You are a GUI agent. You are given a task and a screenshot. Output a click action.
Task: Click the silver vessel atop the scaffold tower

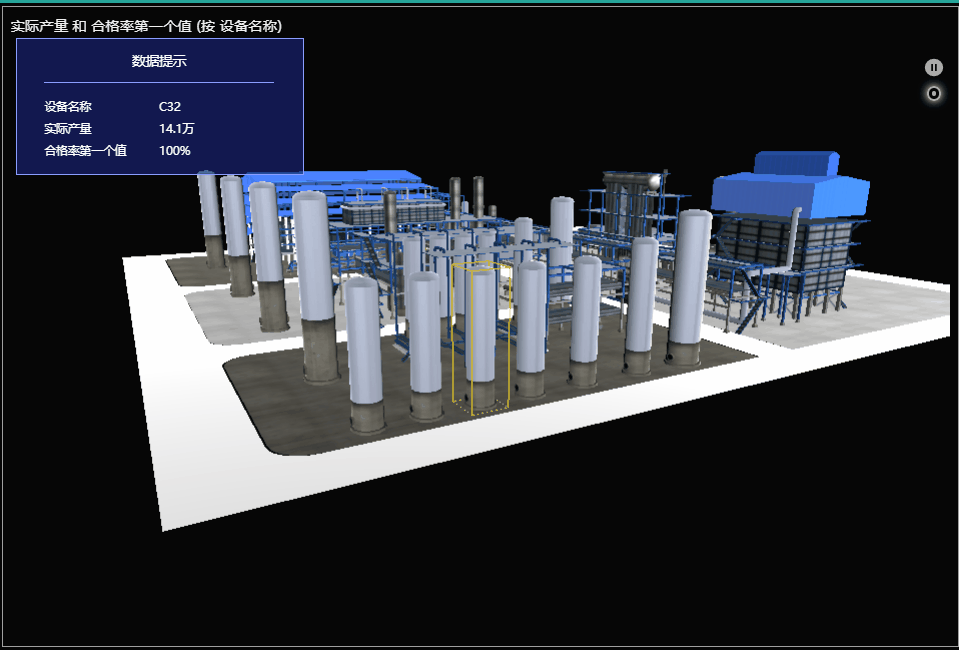(x=653, y=181)
